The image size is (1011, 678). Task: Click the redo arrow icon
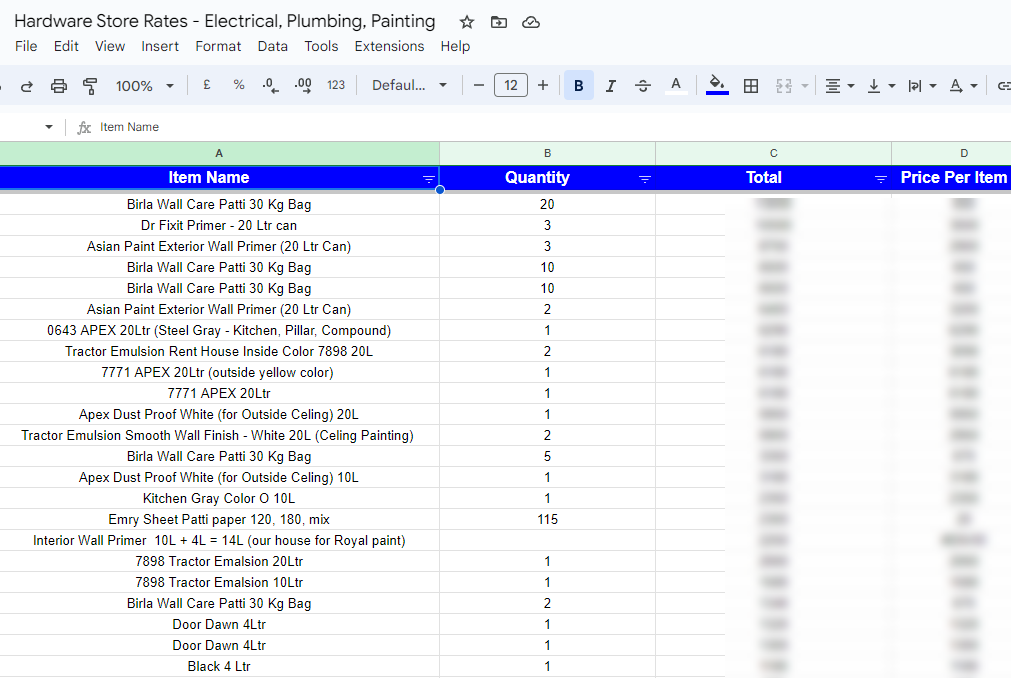[x=27, y=86]
